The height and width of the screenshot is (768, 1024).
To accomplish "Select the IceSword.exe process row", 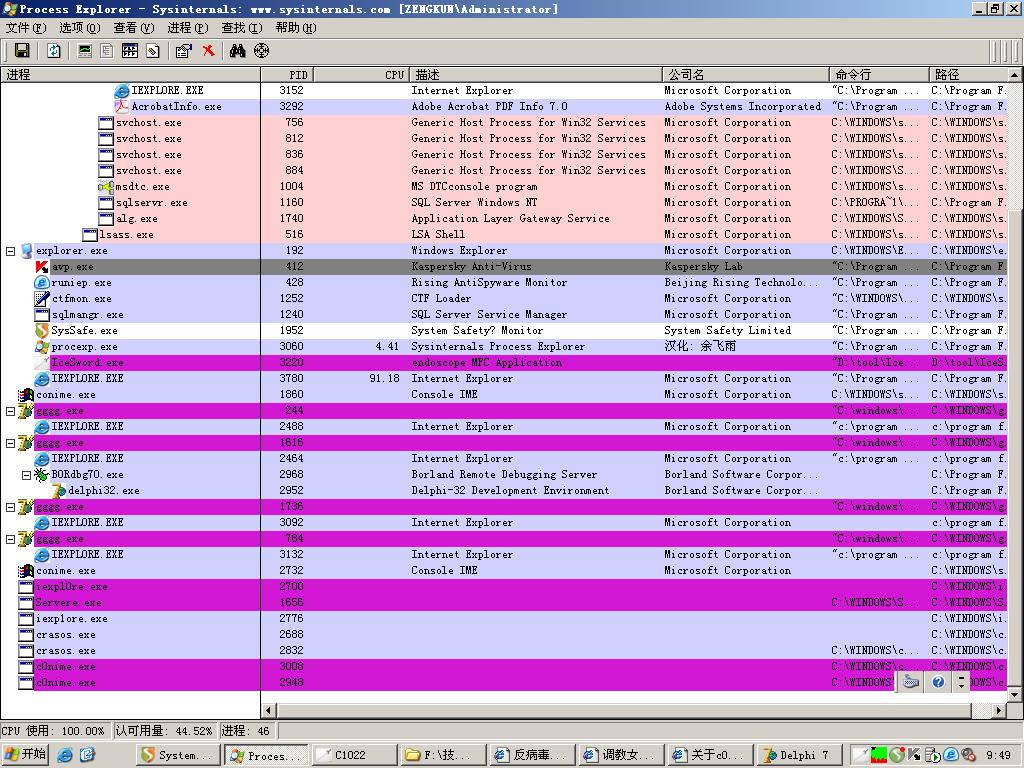I will click(87, 363).
